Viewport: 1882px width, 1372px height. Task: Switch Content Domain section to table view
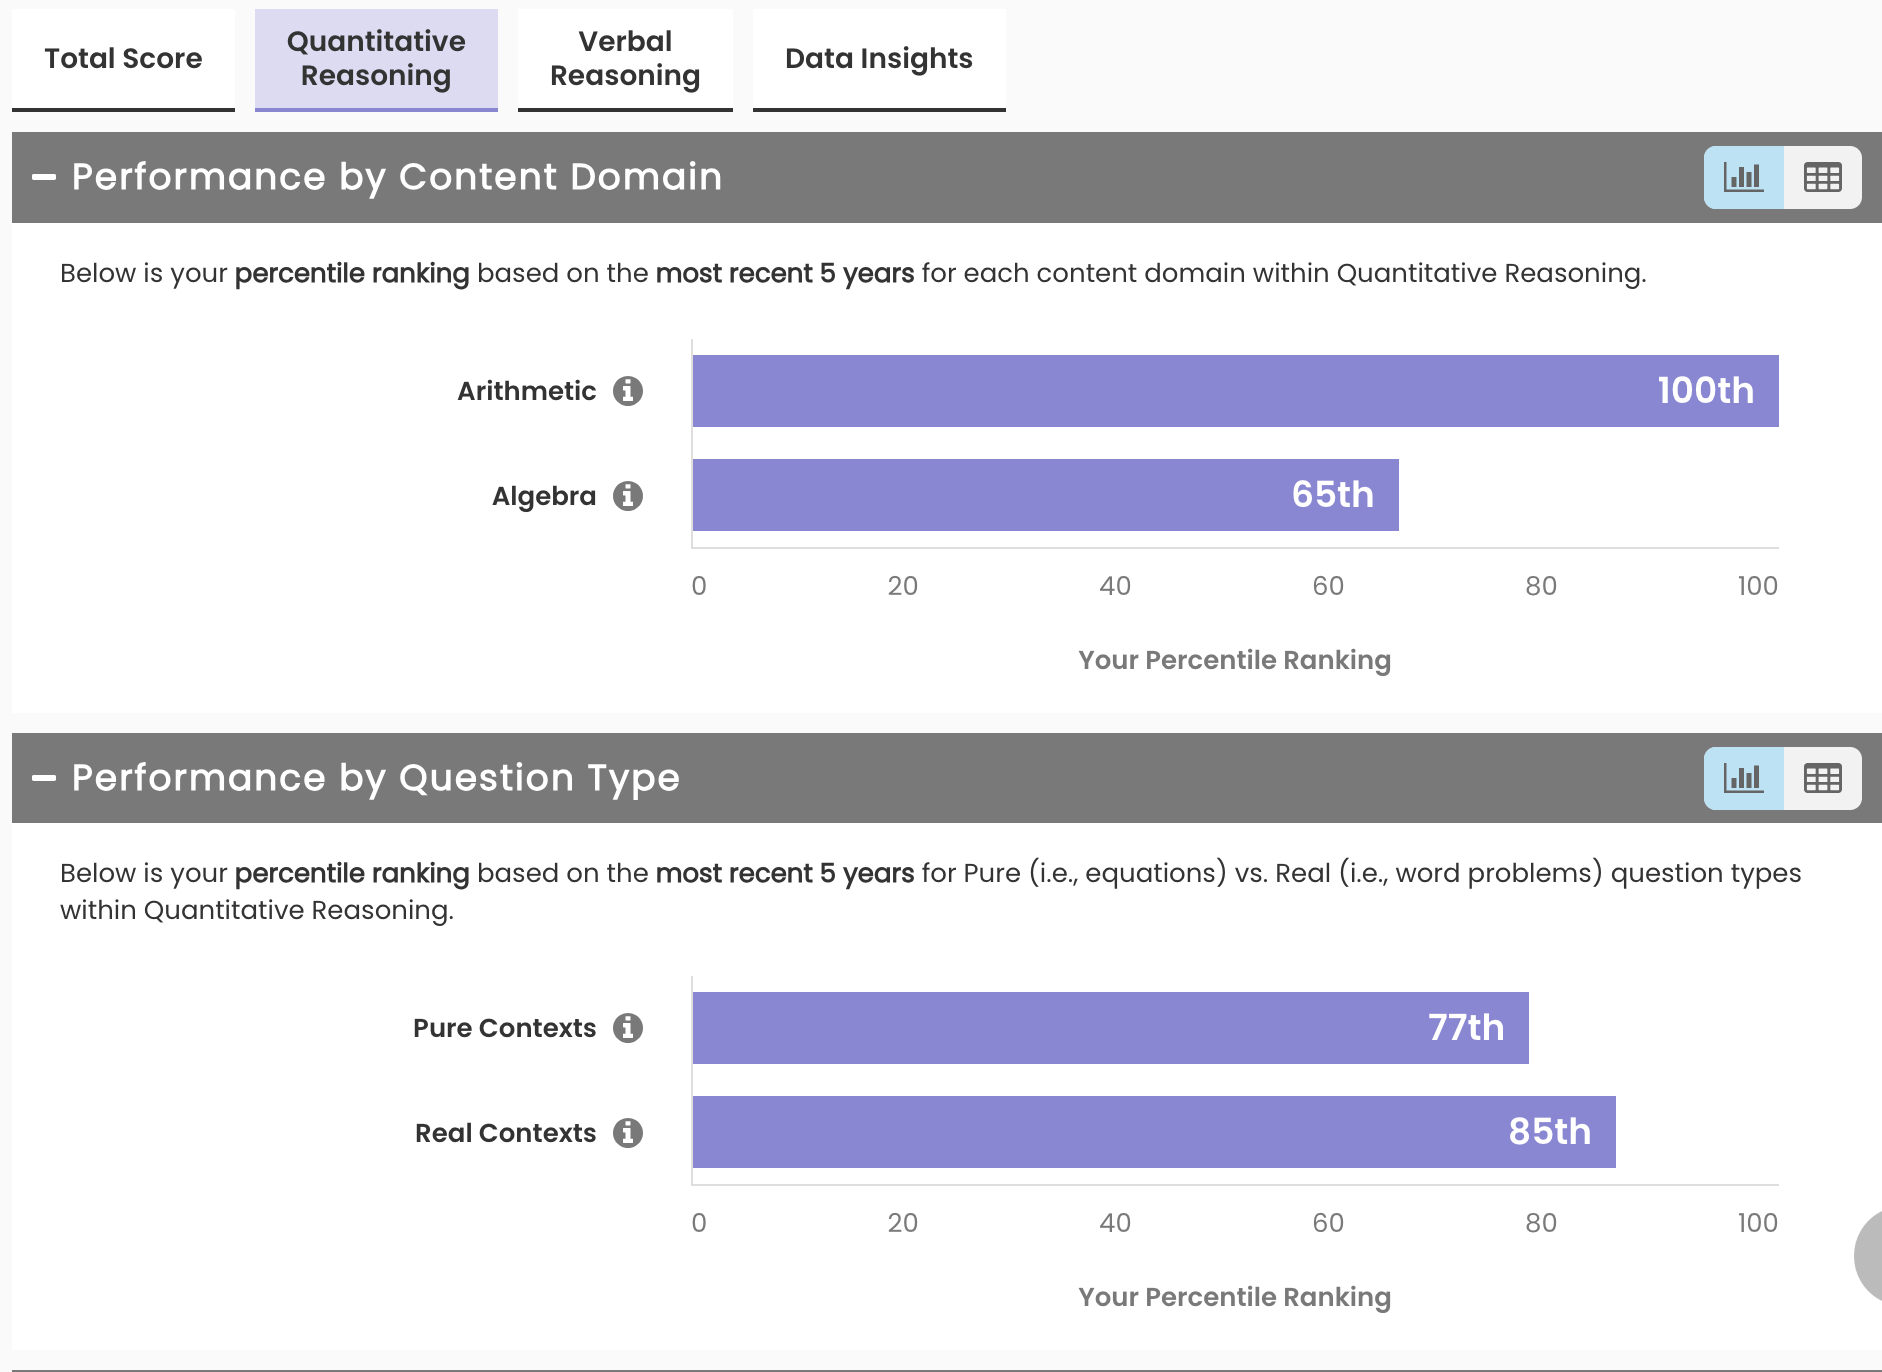1822,178
